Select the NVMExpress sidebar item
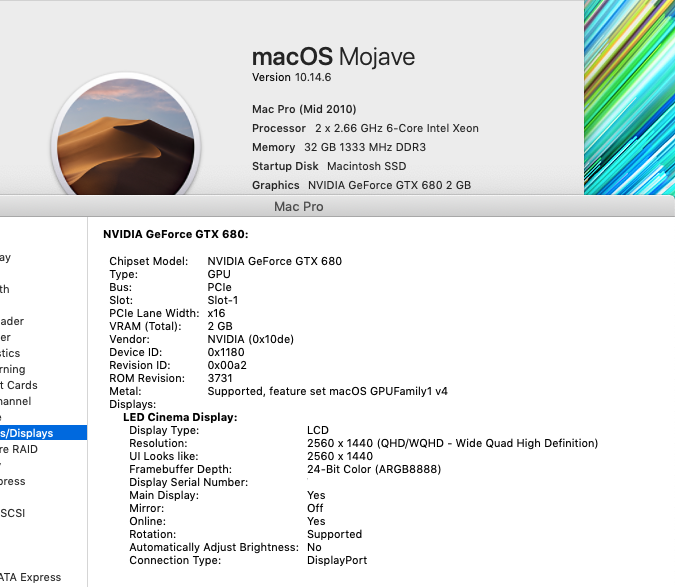The width and height of the screenshot is (675, 587). (13, 481)
